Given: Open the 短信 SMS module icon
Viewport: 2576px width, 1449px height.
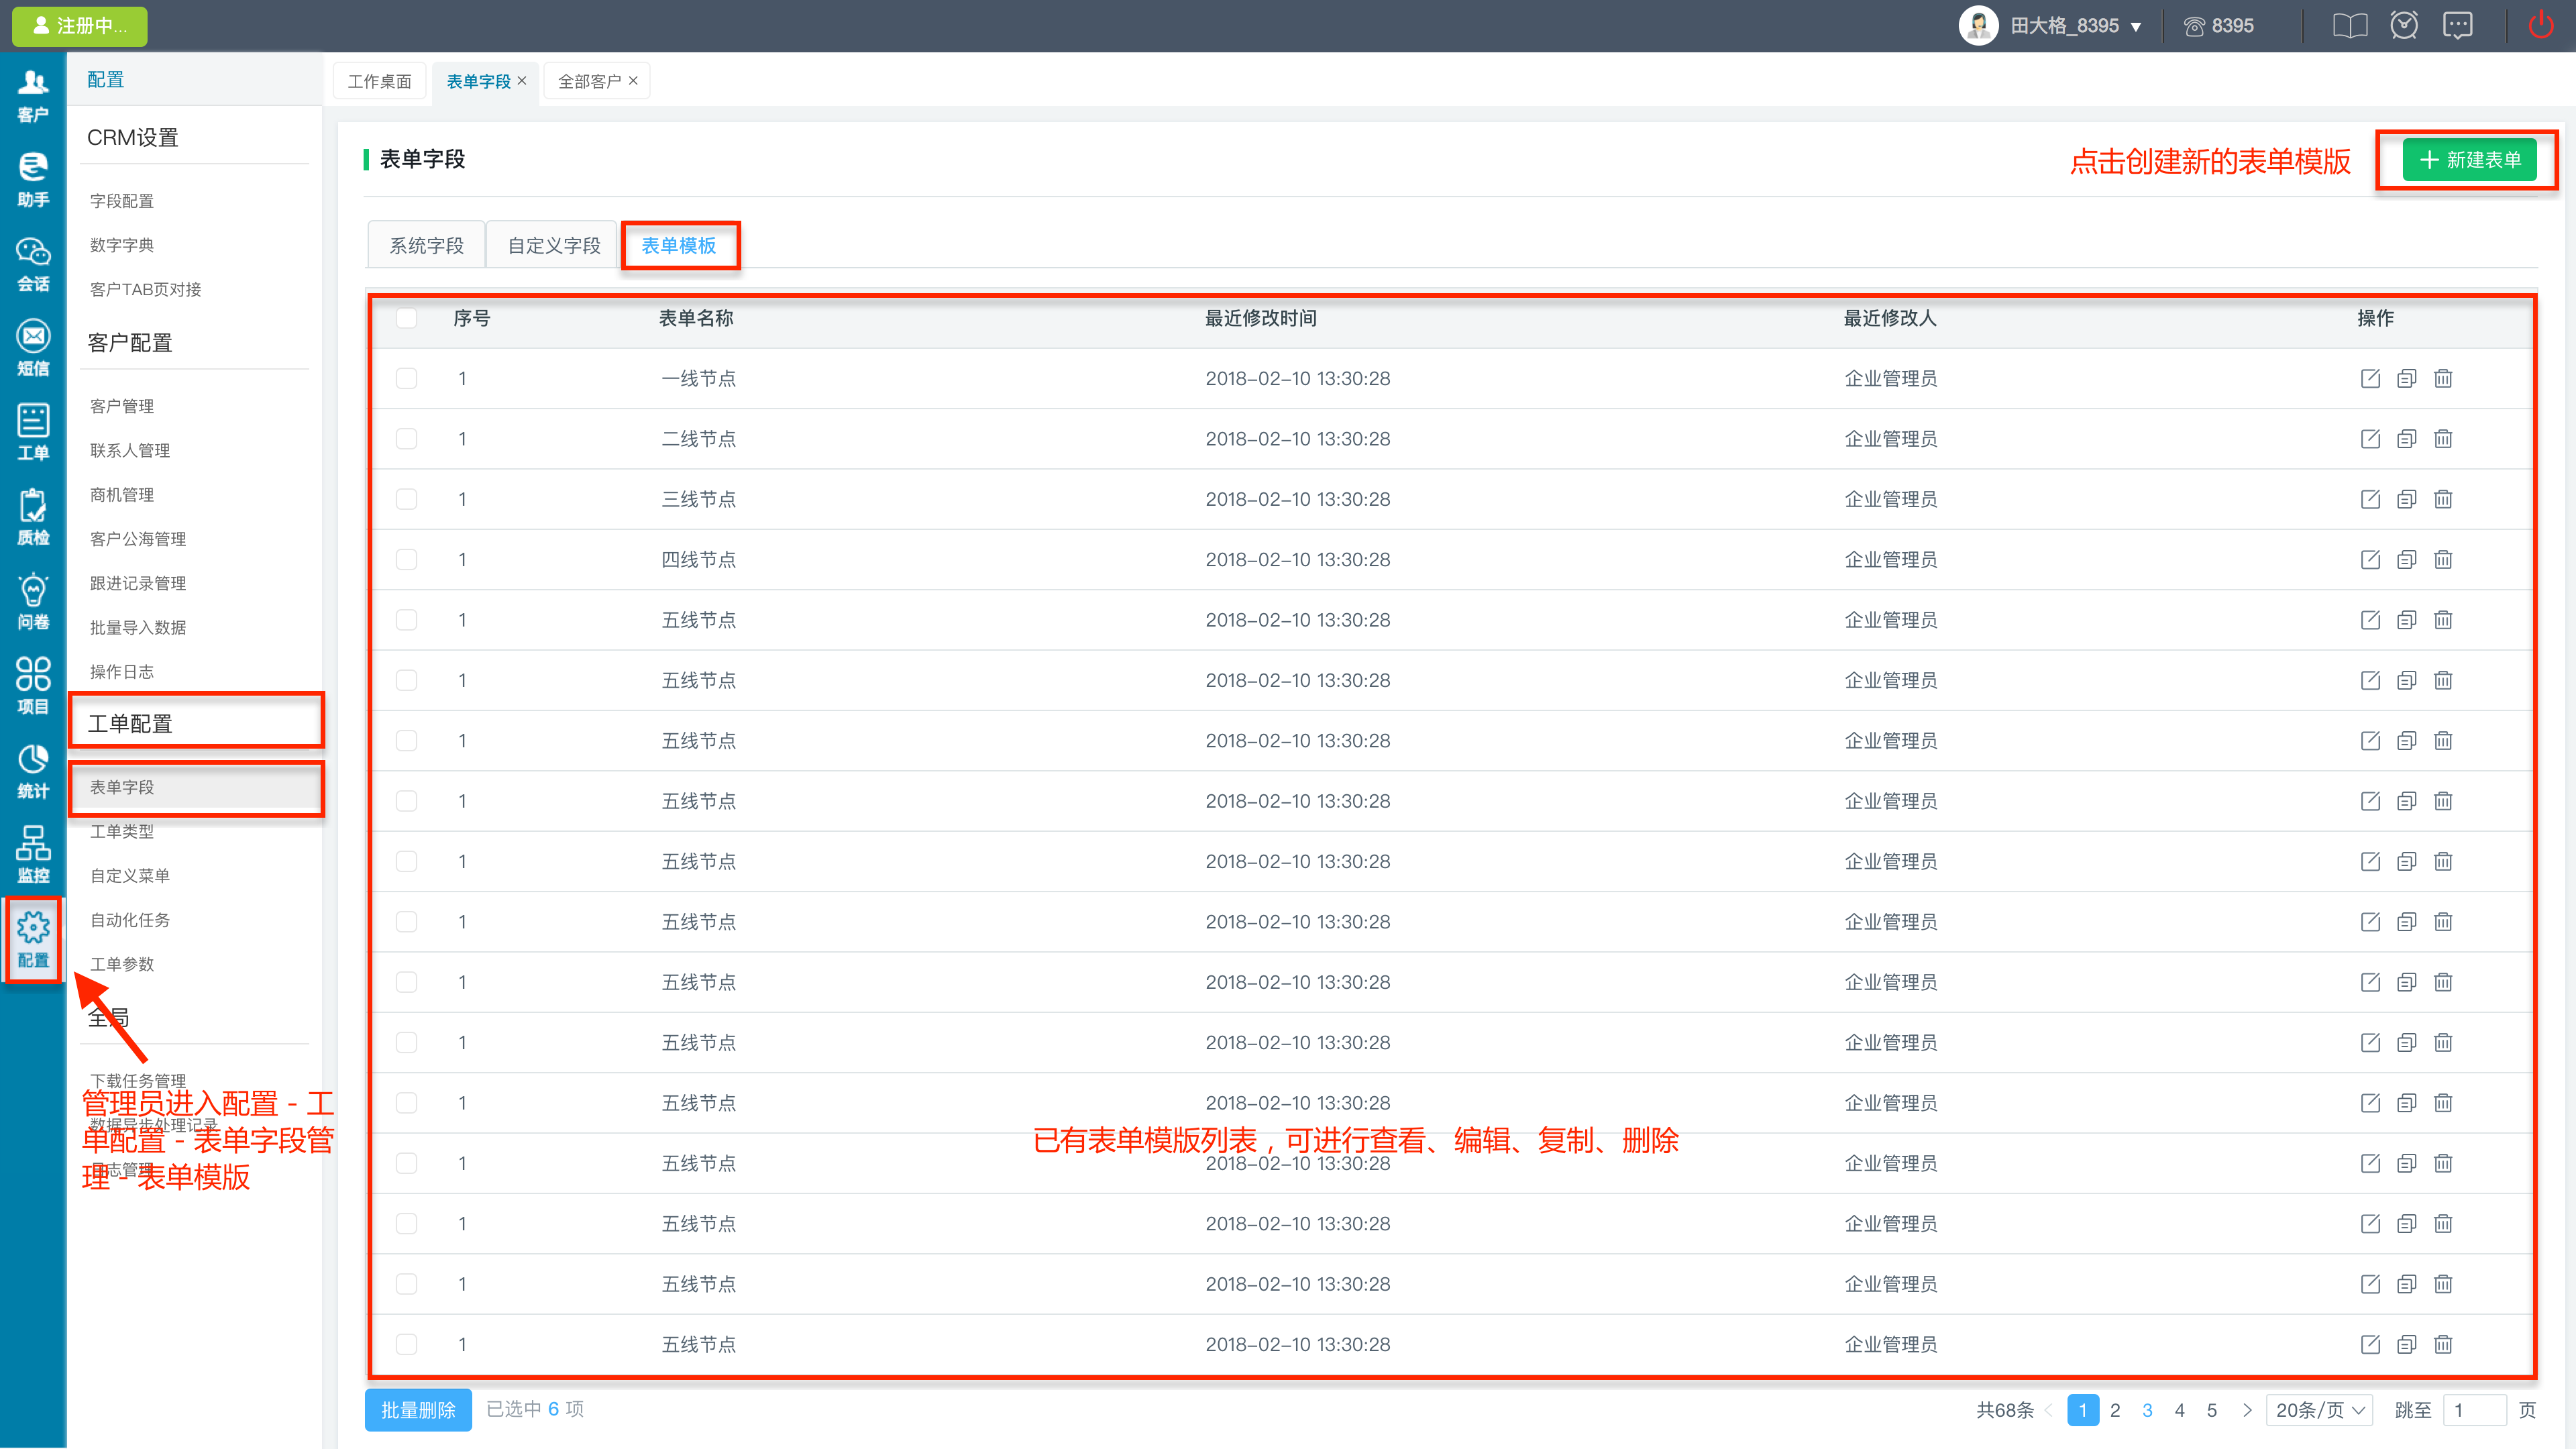Looking at the screenshot, I should click(x=33, y=349).
